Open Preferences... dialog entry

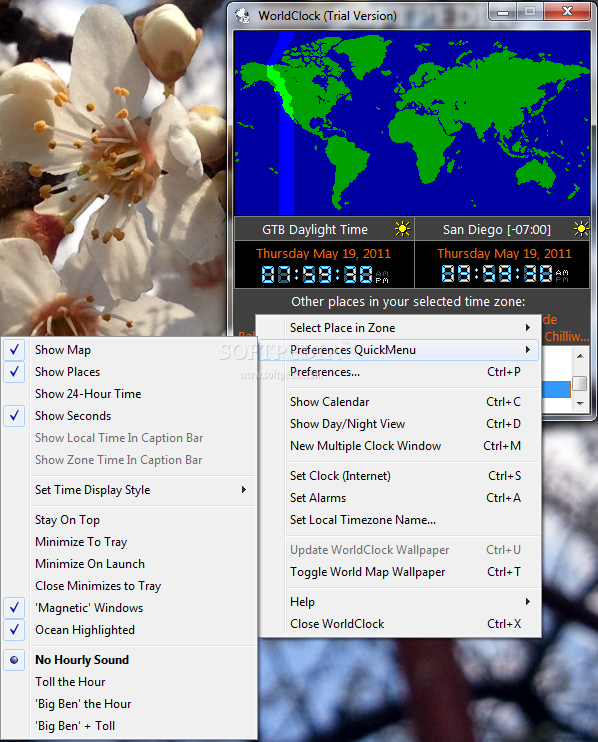pos(398,372)
